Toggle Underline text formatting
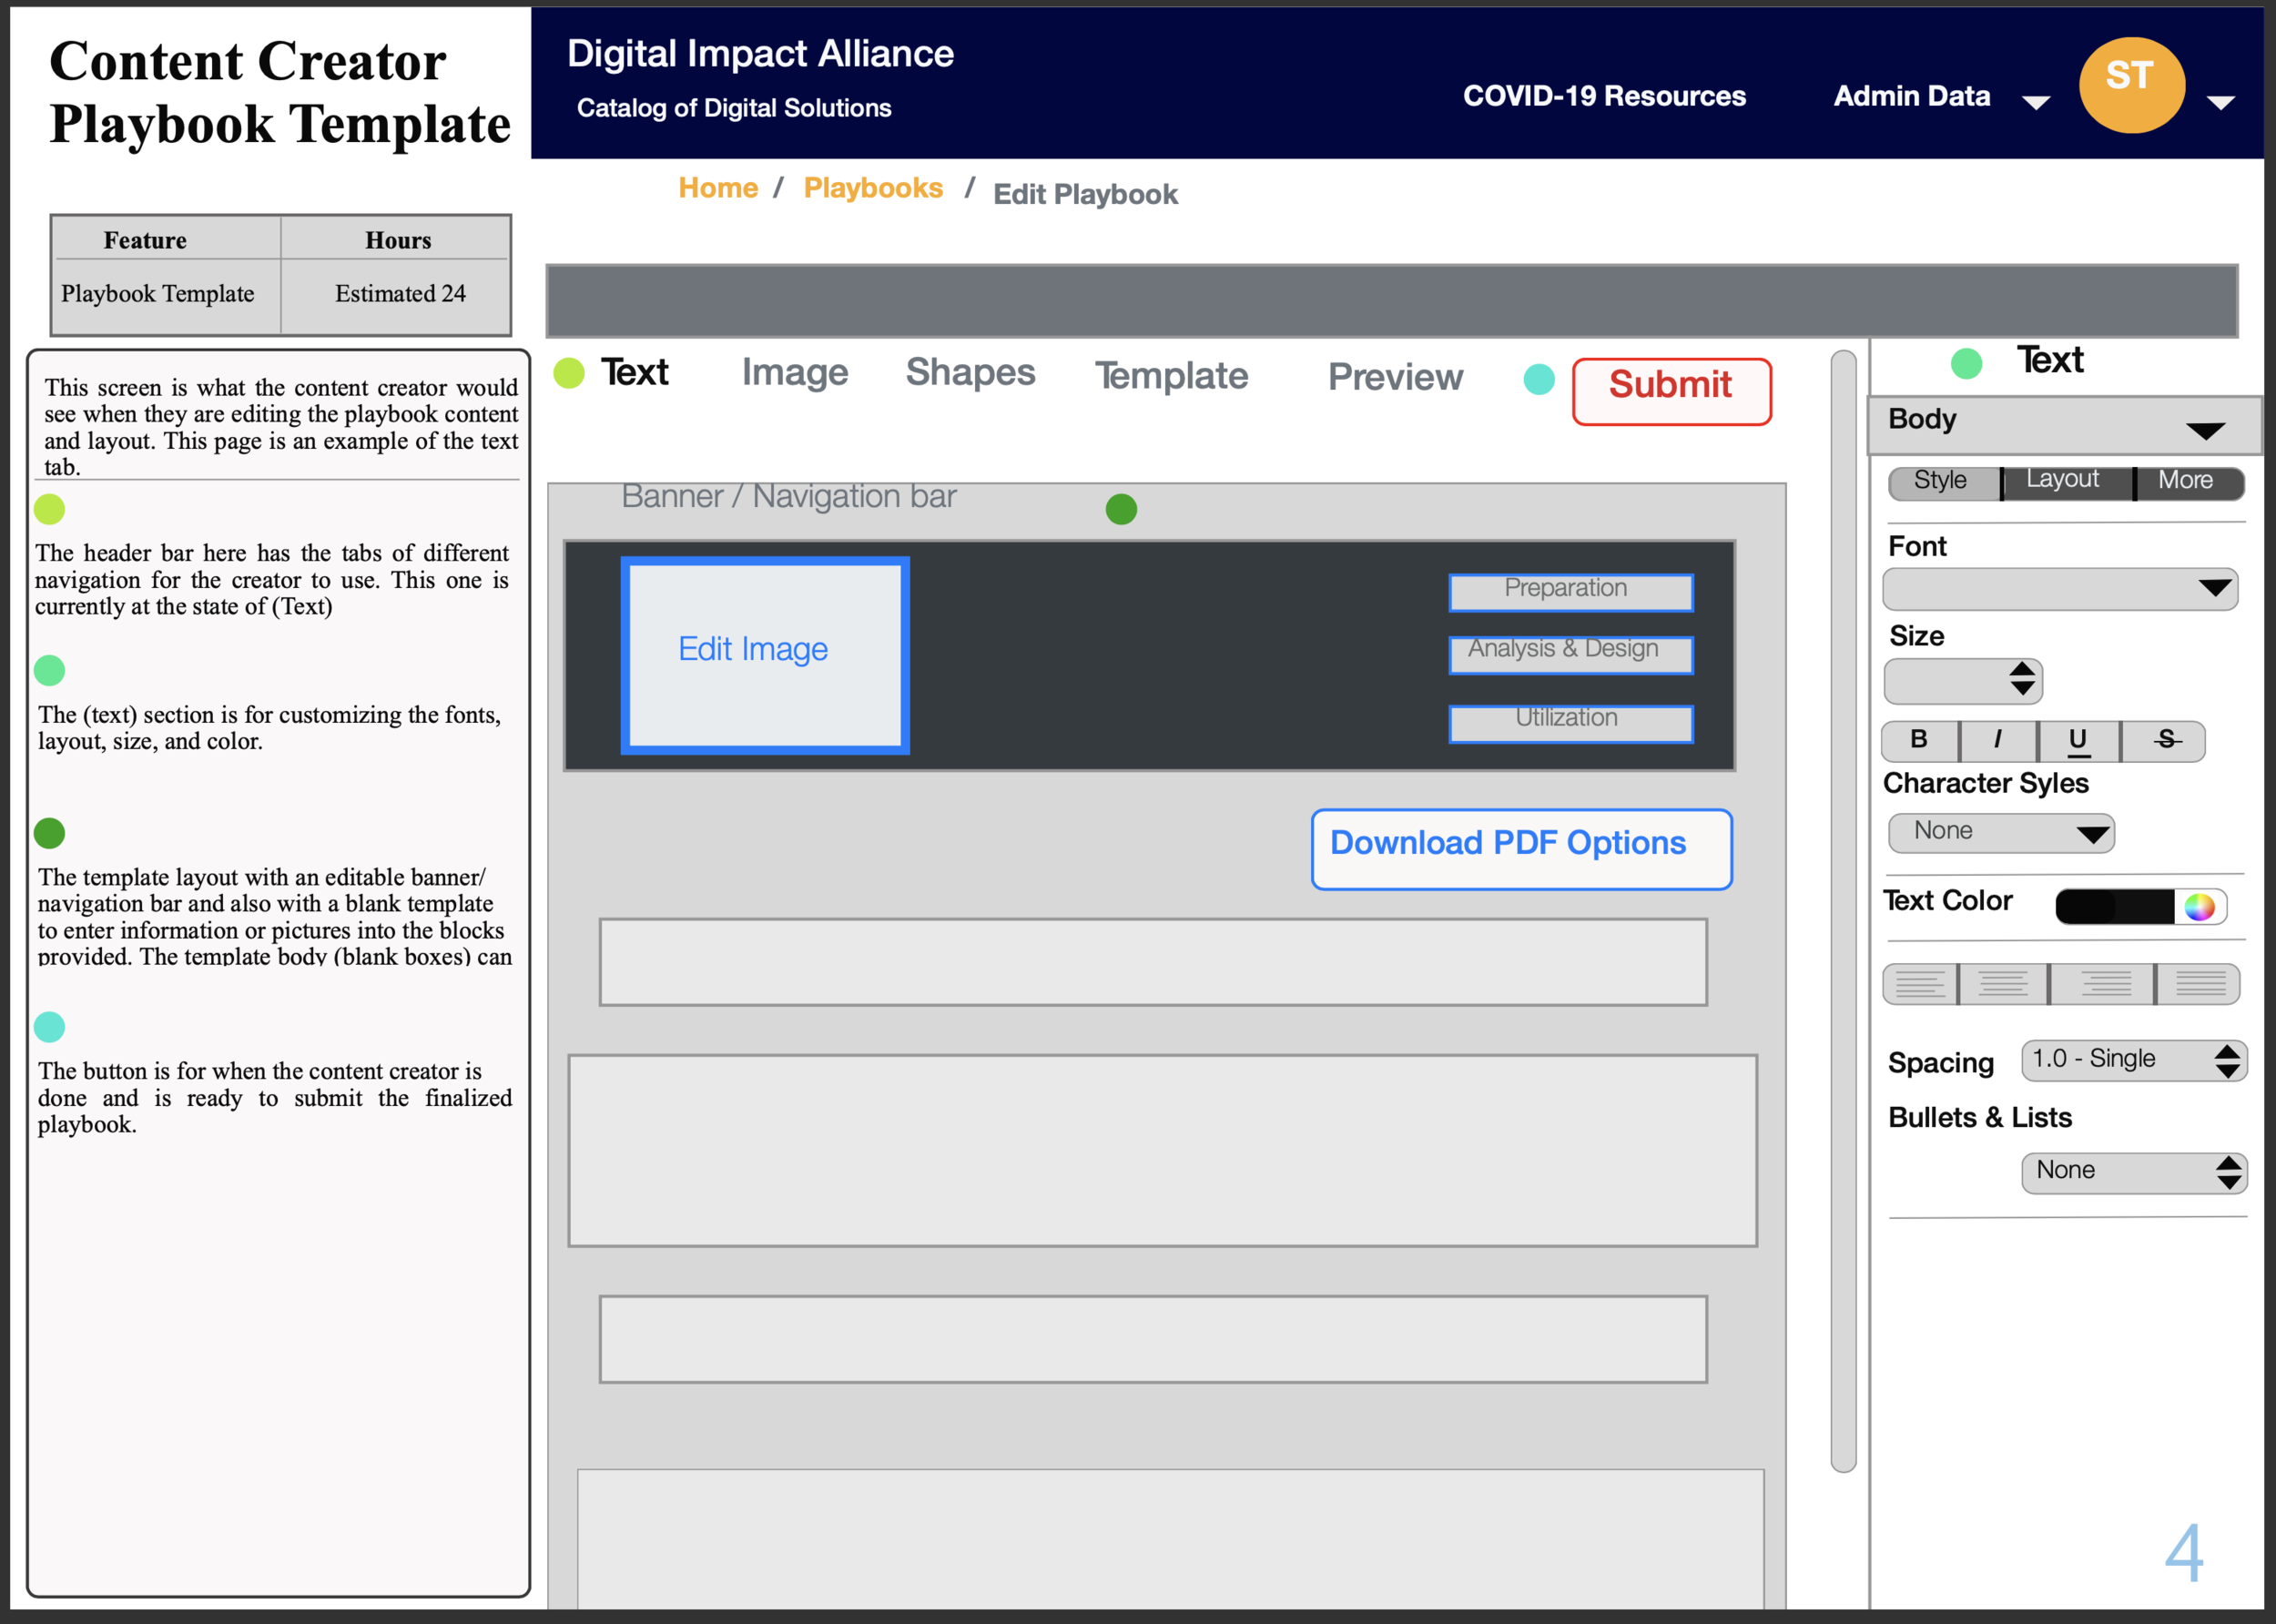Image resolution: width=2276 pixels, height=1624 pixels. pos(2078,740)
